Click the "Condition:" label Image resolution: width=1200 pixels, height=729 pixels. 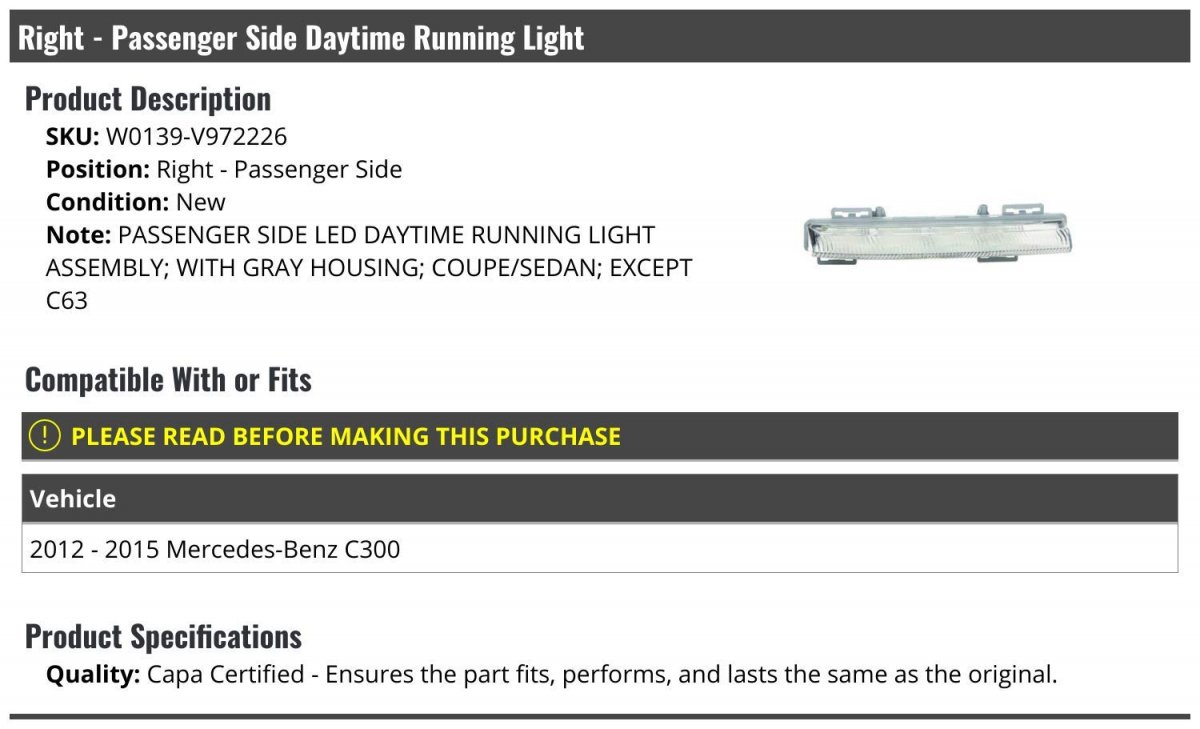(x=107, y=202)
